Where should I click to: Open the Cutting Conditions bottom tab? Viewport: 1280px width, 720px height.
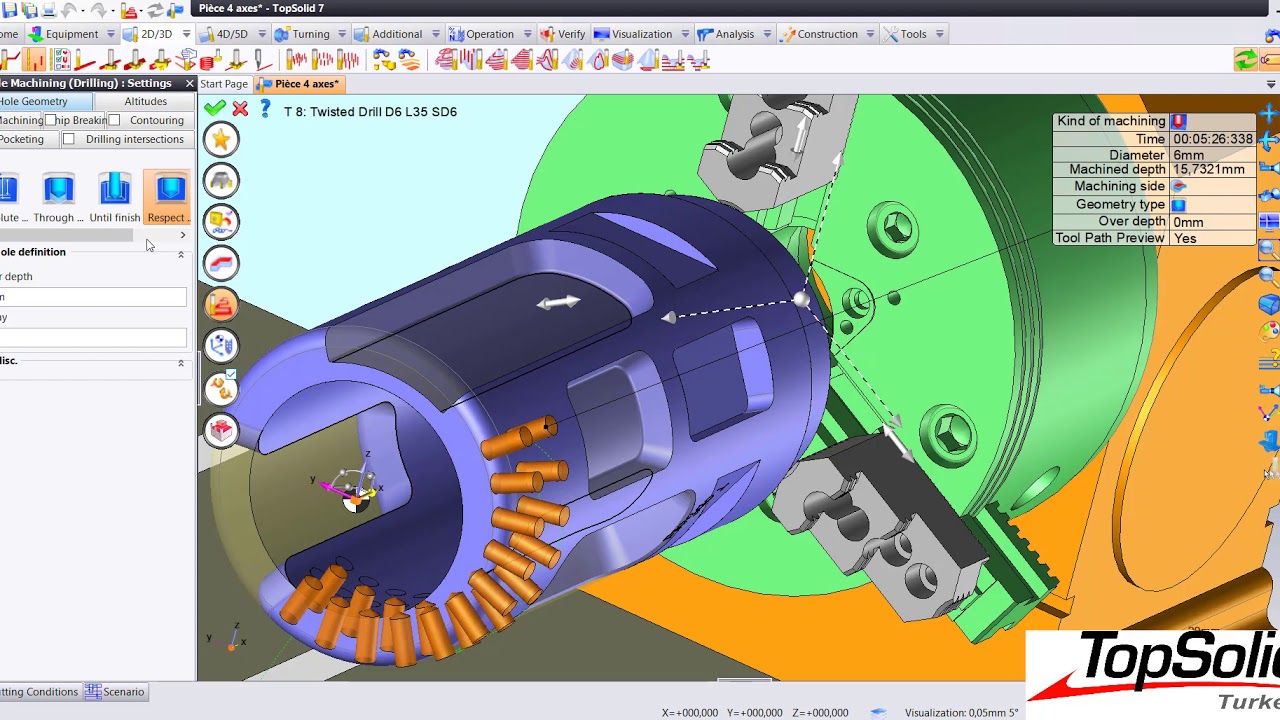tap(39, 692)
